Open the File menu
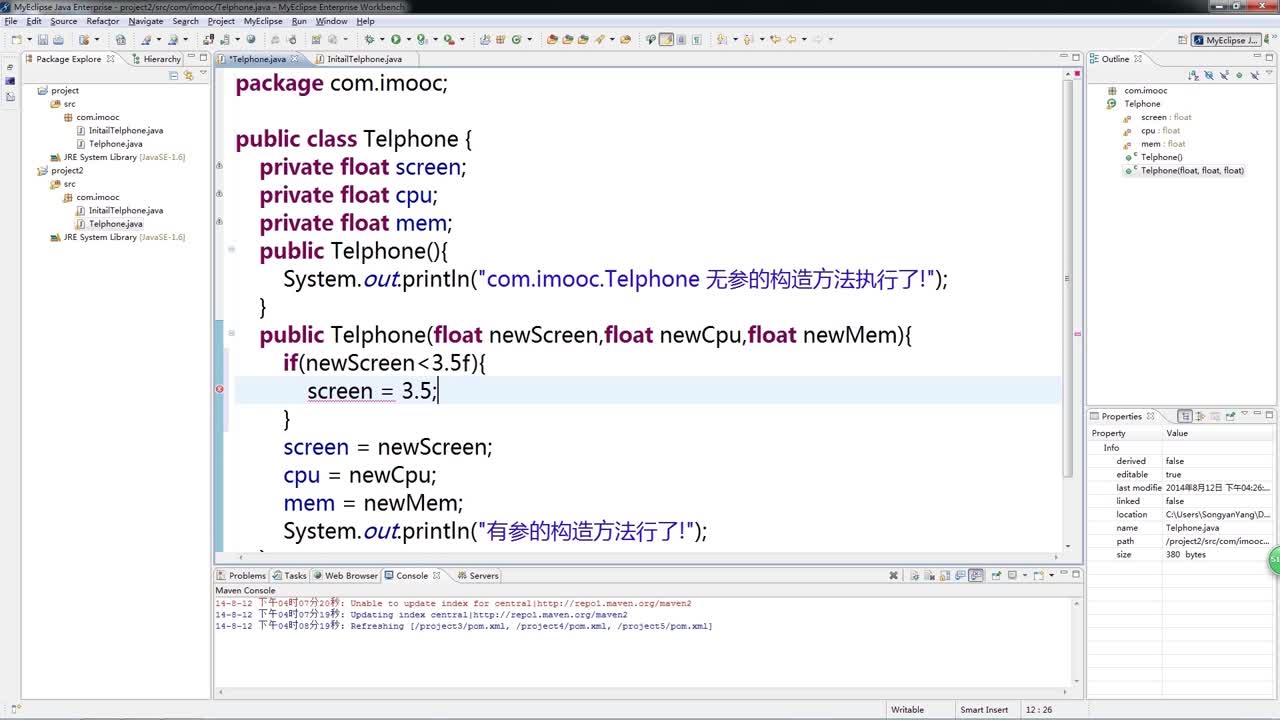 [11, 21]
